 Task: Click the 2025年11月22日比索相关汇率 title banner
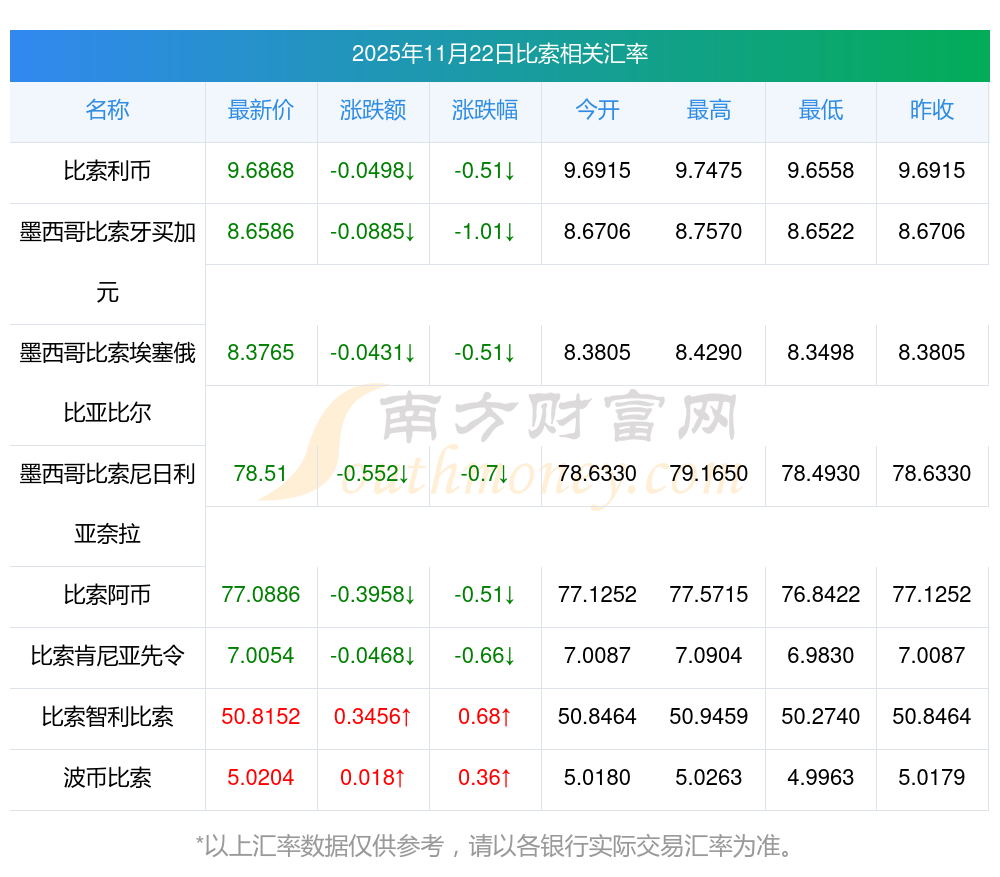coord(499,54)
